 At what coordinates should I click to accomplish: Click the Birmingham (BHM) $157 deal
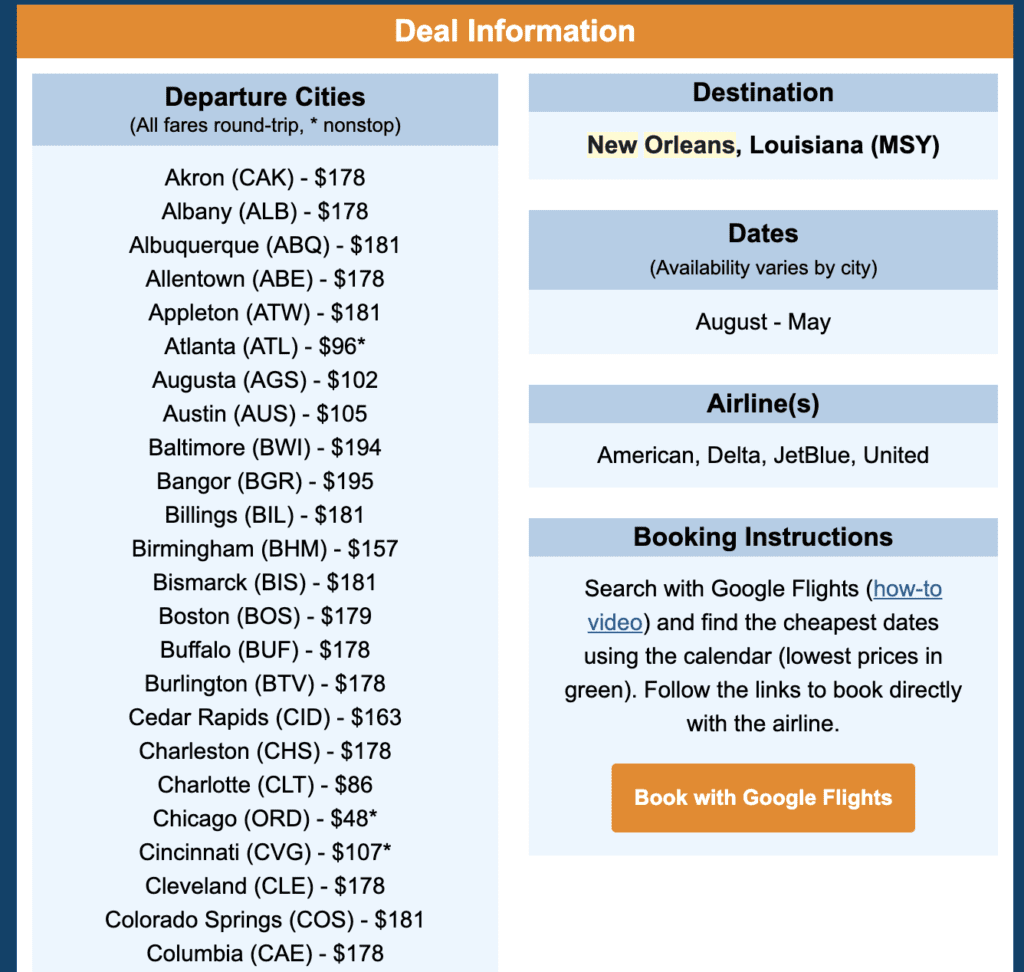[x=264, y=548]
